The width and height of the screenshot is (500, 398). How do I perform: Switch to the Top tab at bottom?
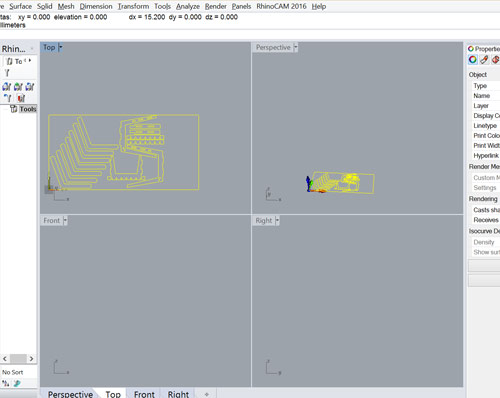(x=113, y=394)
